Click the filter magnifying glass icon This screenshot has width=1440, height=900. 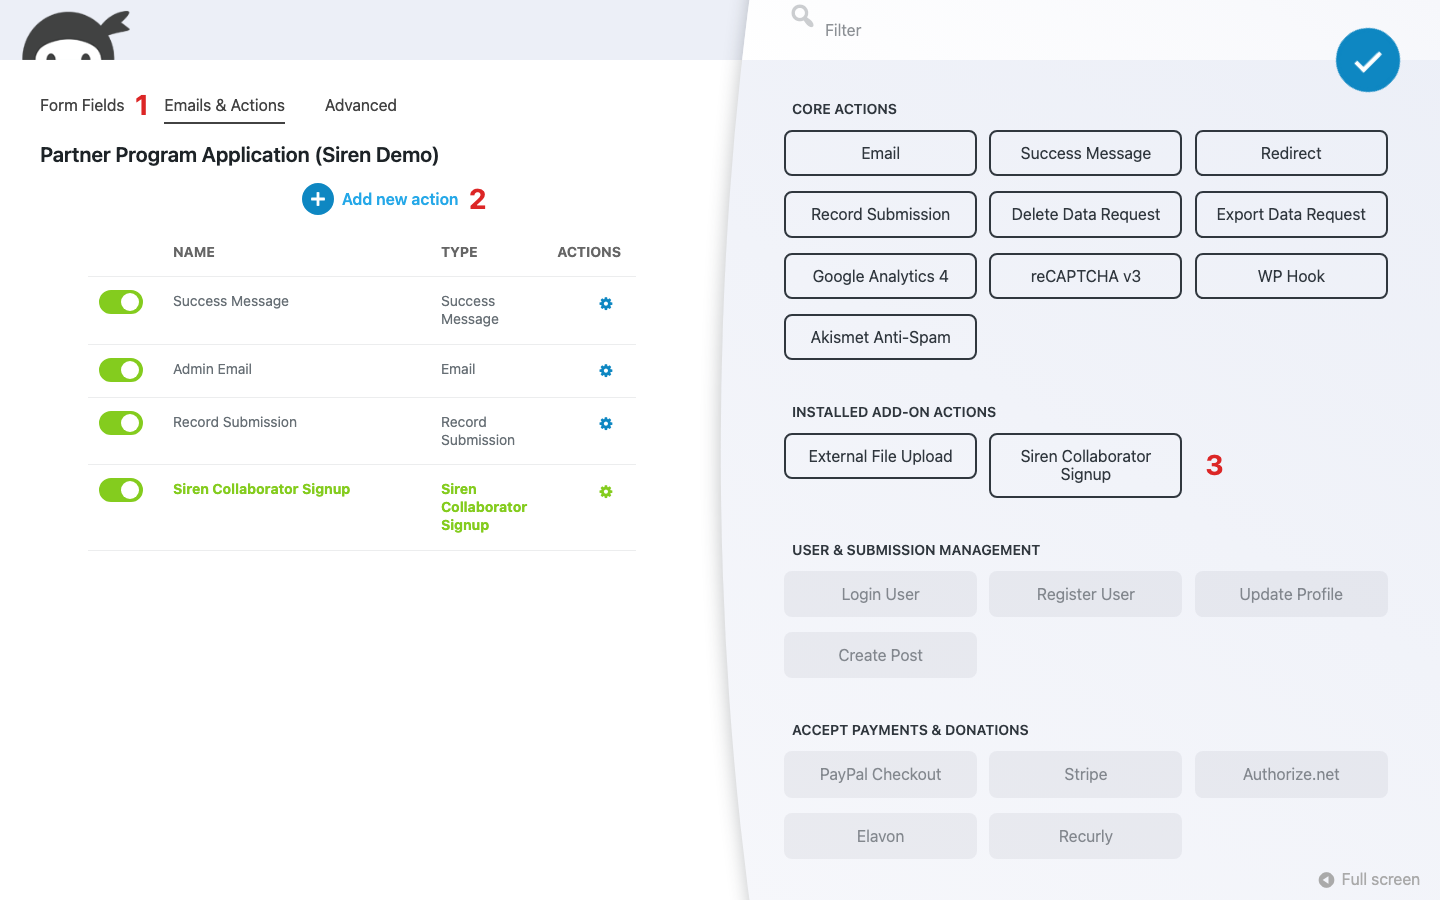(x=802, y=16)
